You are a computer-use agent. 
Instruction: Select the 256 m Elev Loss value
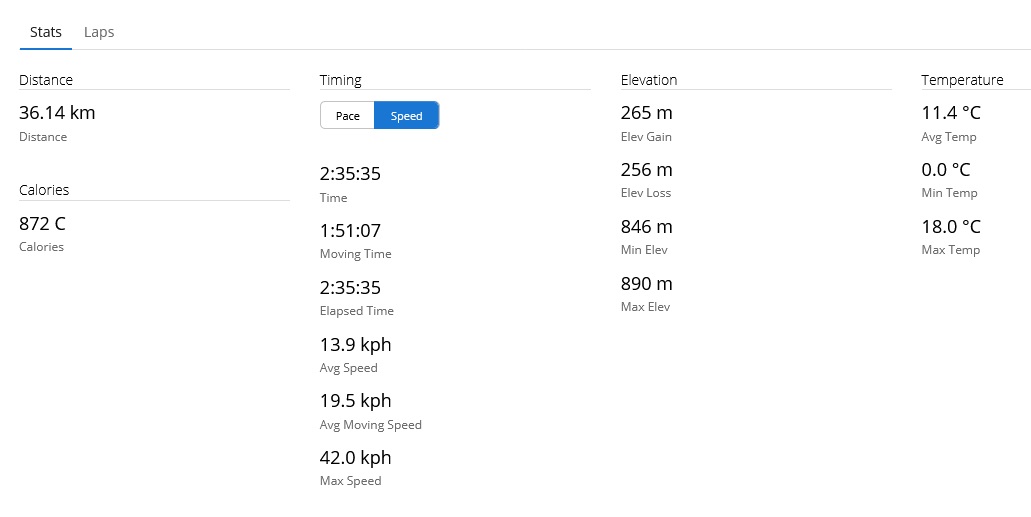coord(646,170)
